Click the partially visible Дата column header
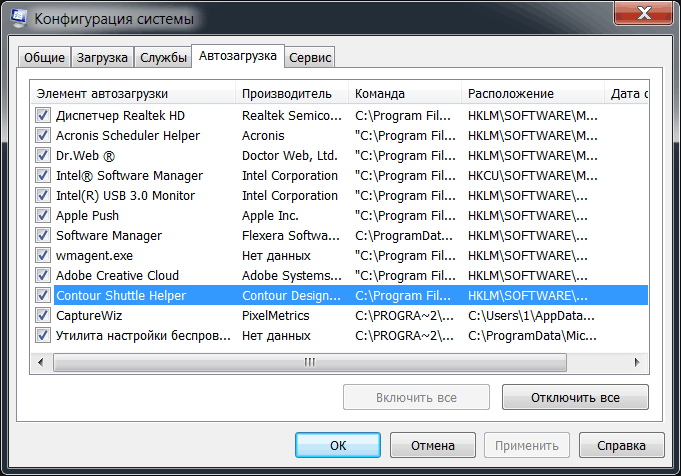The height and width of the screenshot is (476, 681). click(627, 93)
